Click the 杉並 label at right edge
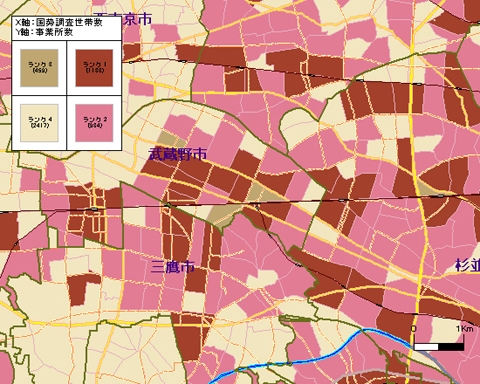The image size is (480, 384). click(468, 266)
